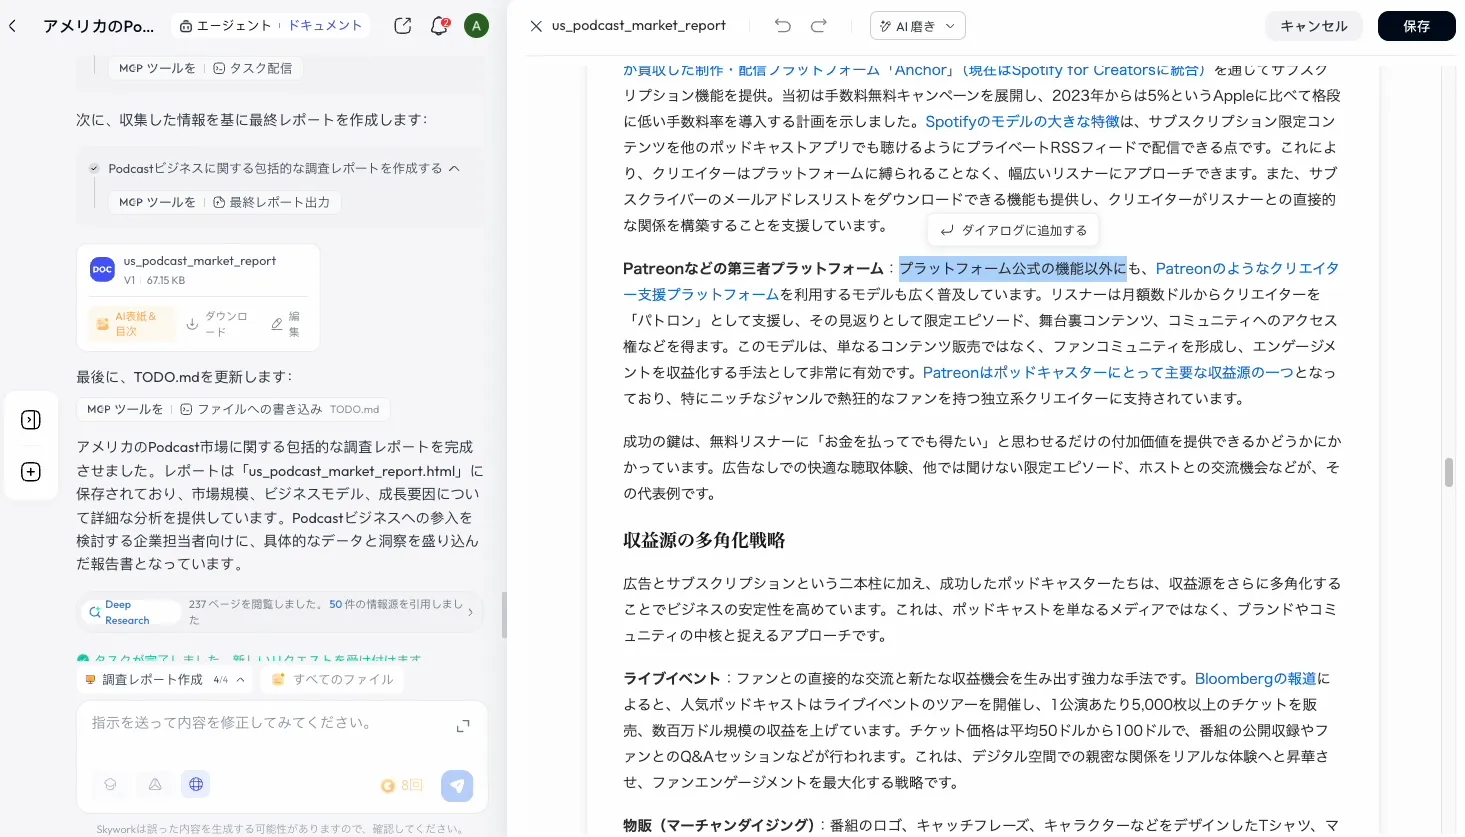Close the us_podcast_market_report document editor

click(x=536, y=26)
